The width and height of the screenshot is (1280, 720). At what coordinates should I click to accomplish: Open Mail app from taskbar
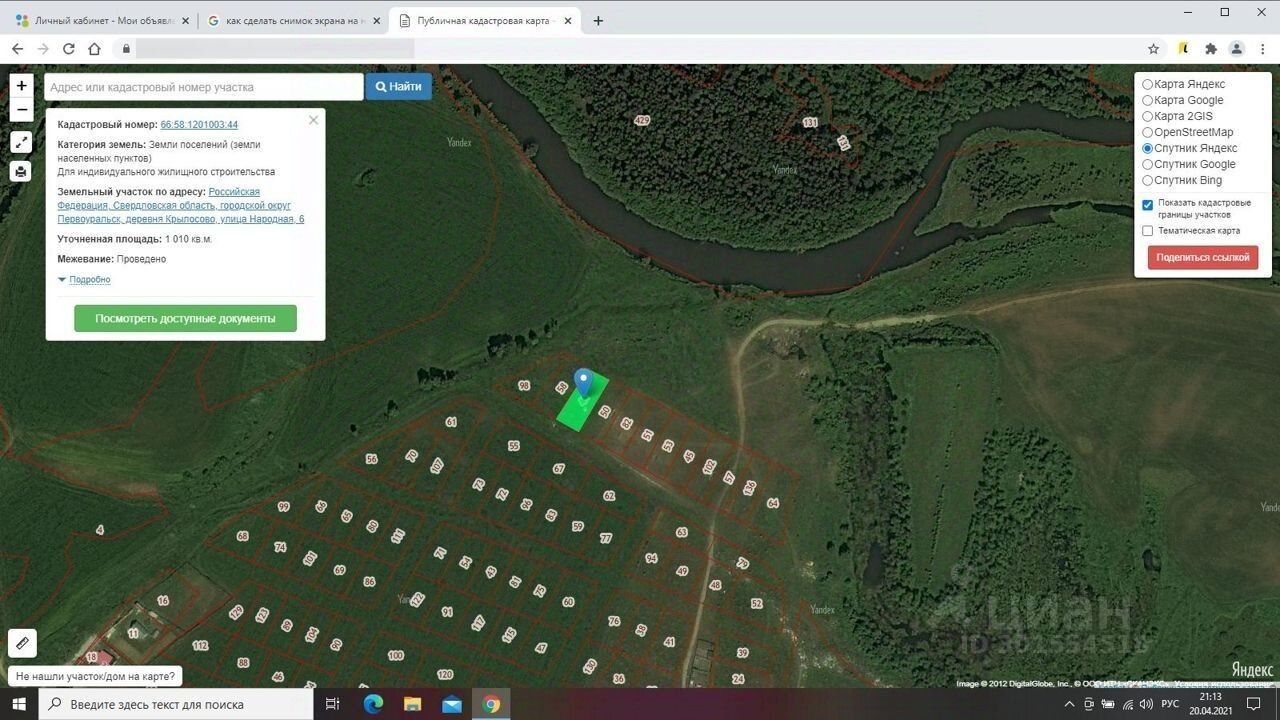(x=451, y=704)
